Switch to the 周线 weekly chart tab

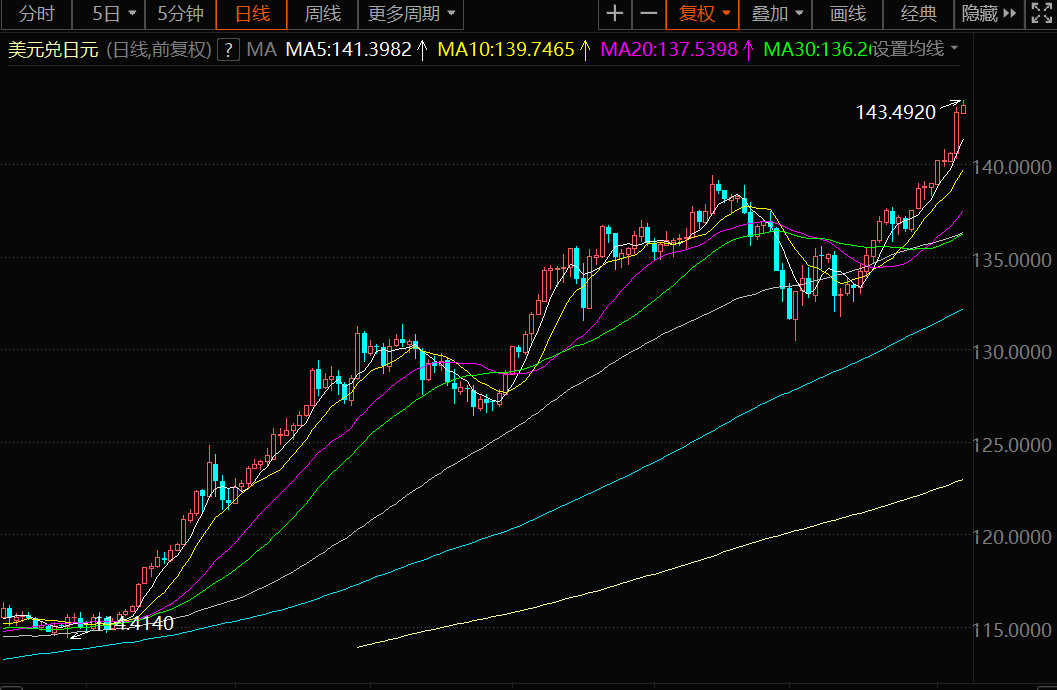click(x=322, y=13)
